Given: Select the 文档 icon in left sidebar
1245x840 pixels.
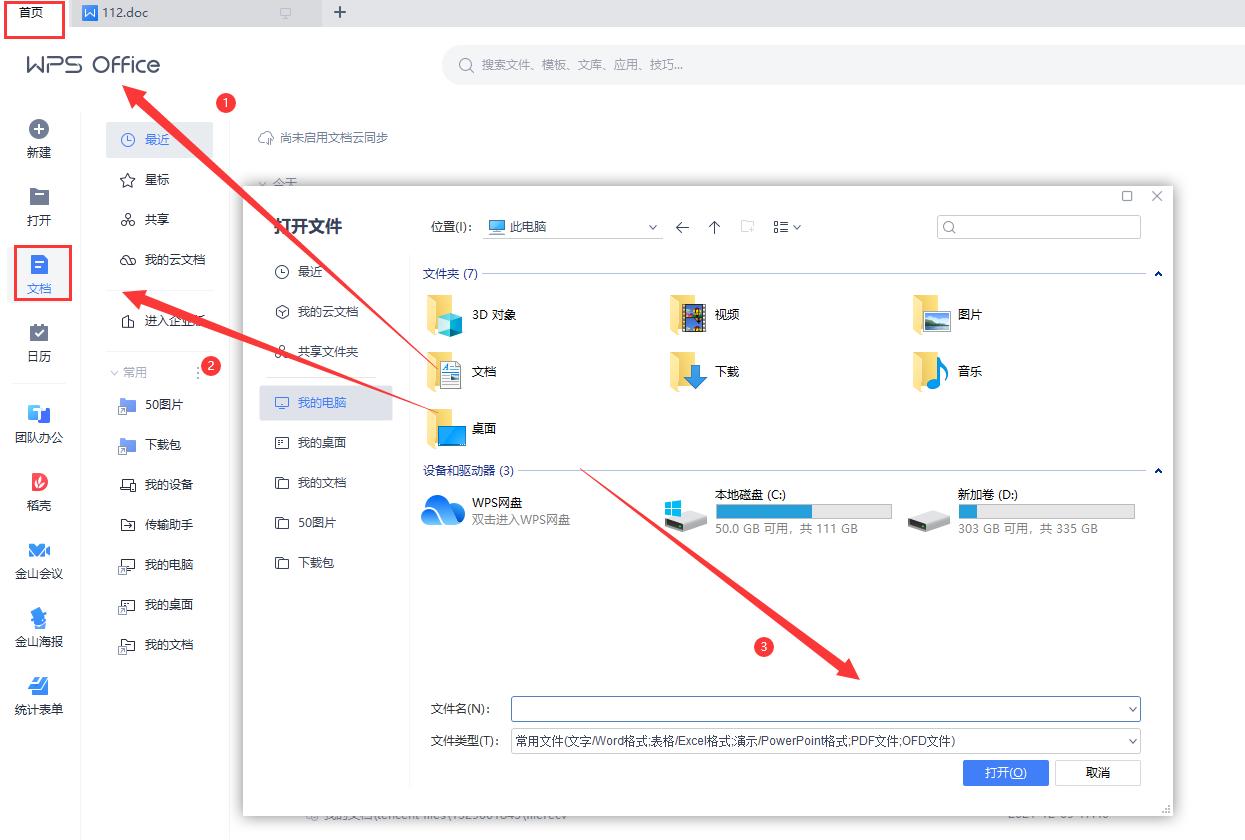Looking at the screenshot, I should [39, 265].
